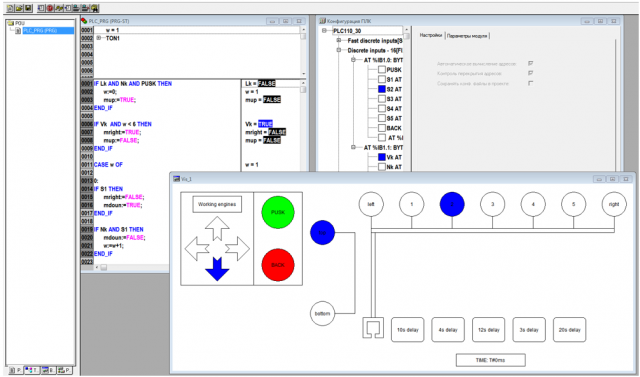640x377 pixels.
Task: Expand Fast discrete inputs node
Action: tap(339, 40)
